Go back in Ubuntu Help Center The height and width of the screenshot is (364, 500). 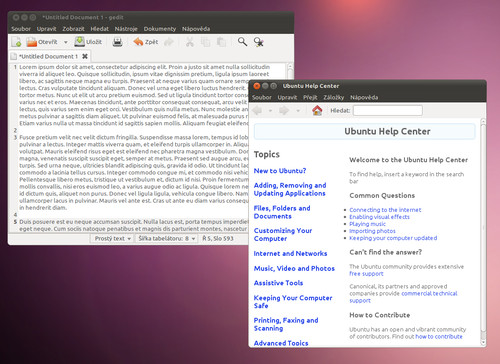tap(257, 110)
